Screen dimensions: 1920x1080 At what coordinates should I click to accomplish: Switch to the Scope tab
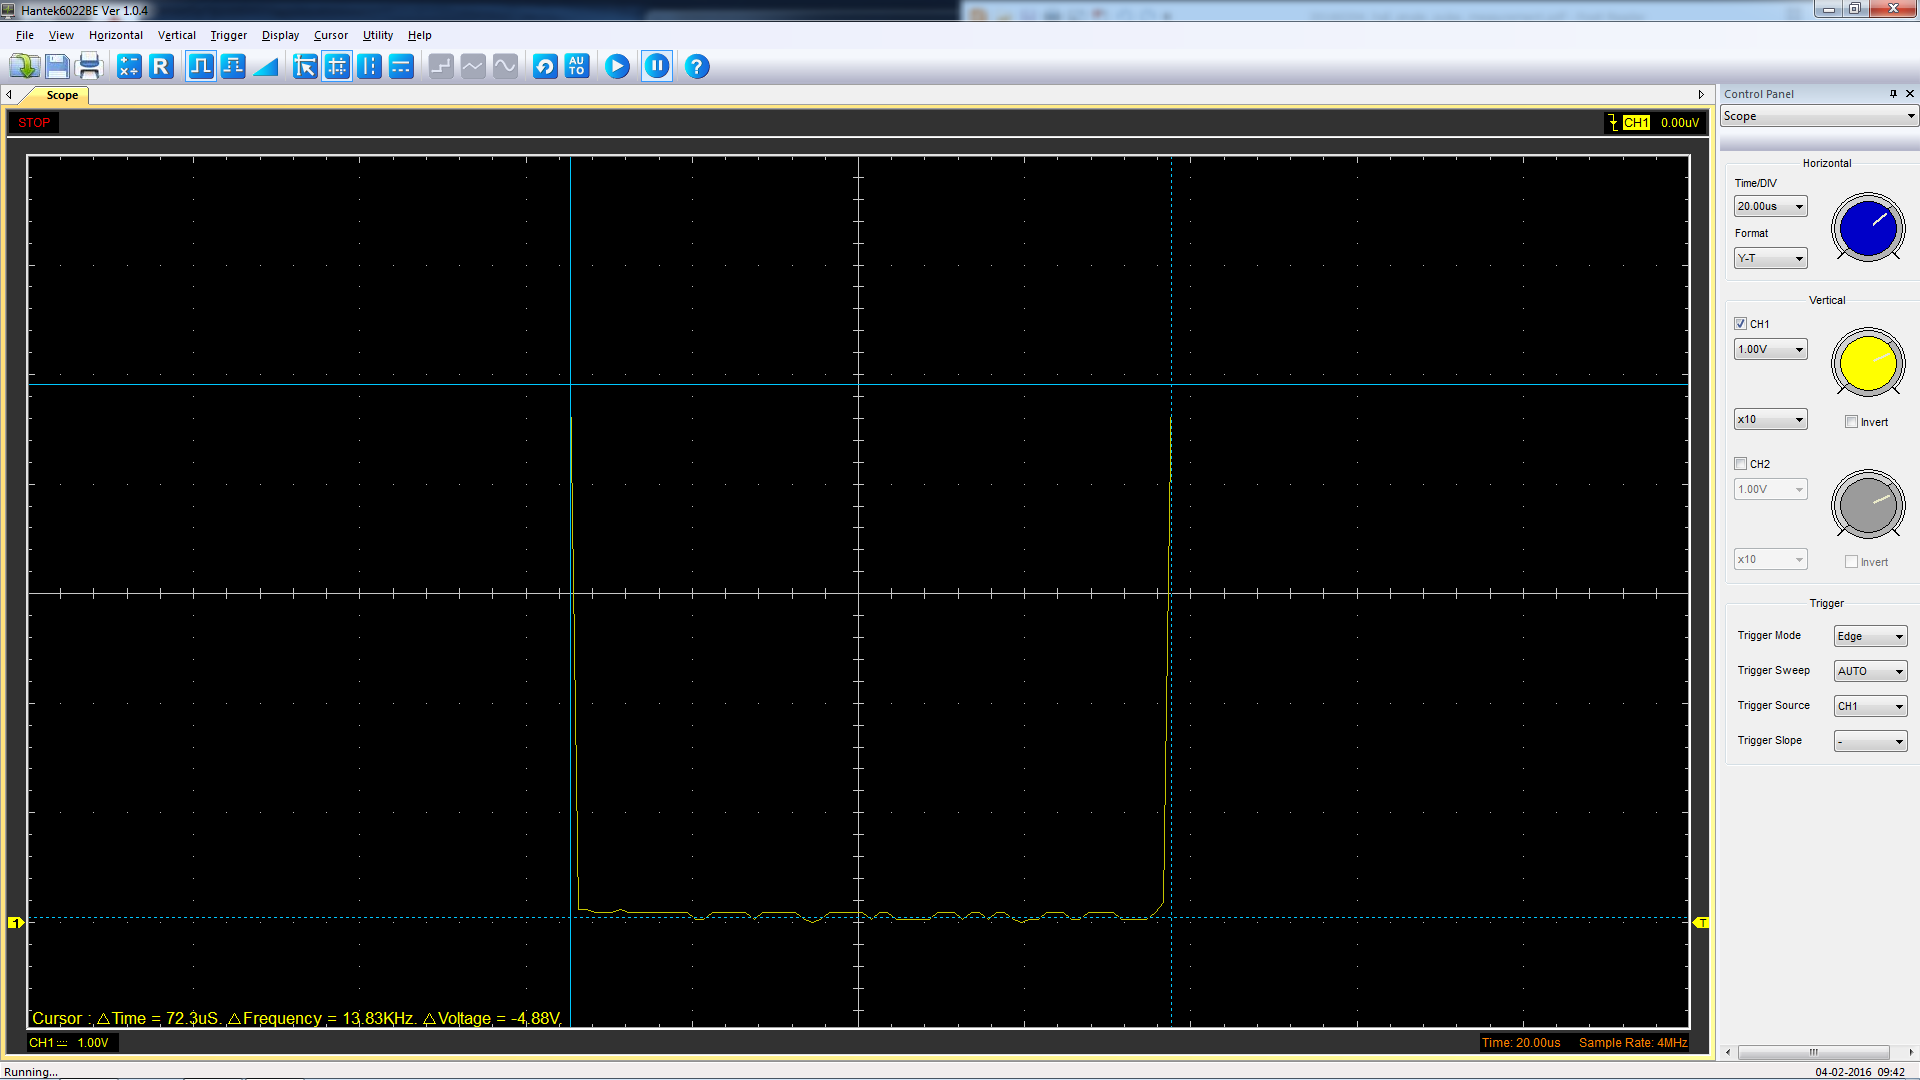[x=62, y=95]
